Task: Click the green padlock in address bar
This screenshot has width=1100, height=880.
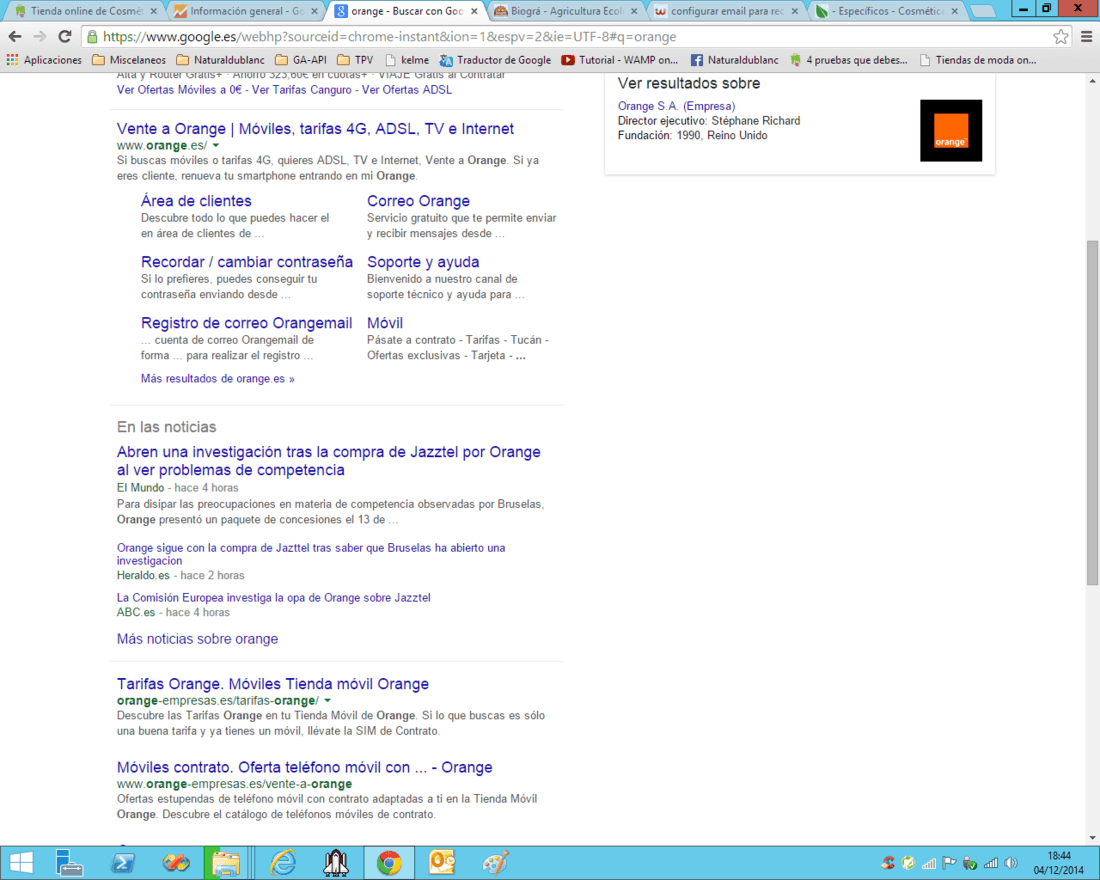Action: [x=92, y=36]
